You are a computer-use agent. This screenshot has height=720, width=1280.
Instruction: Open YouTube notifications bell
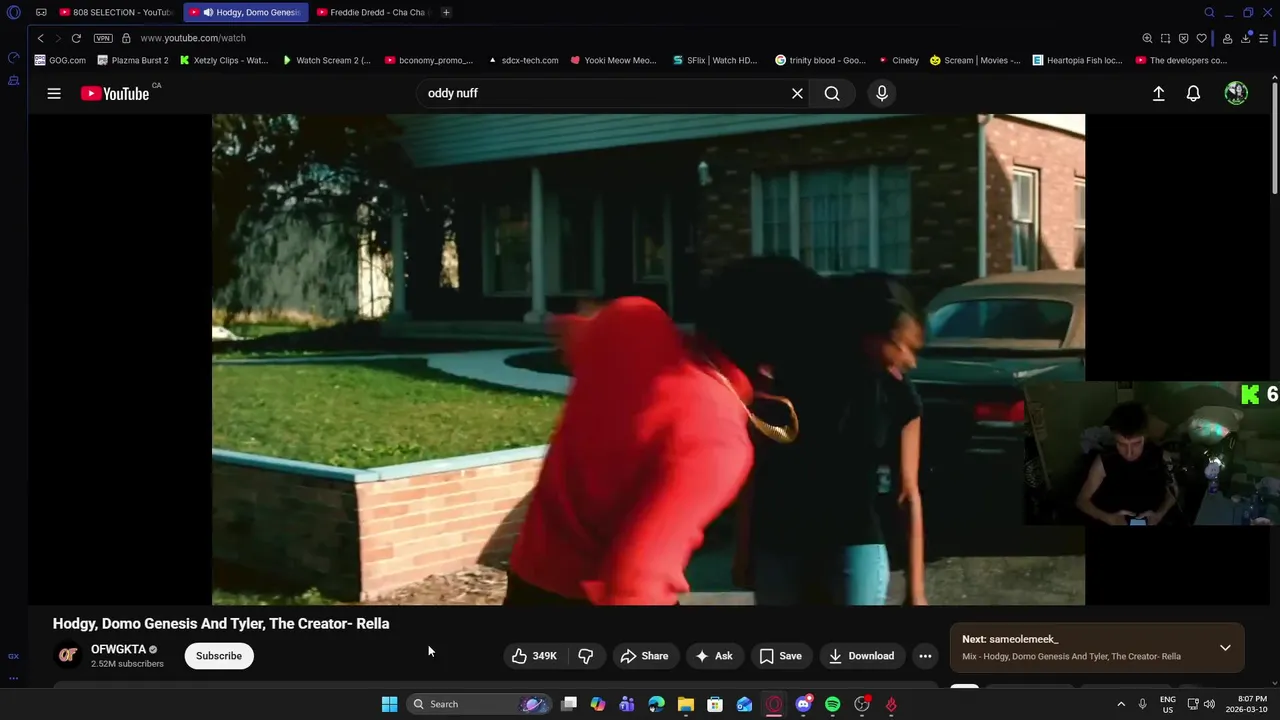1193,93
